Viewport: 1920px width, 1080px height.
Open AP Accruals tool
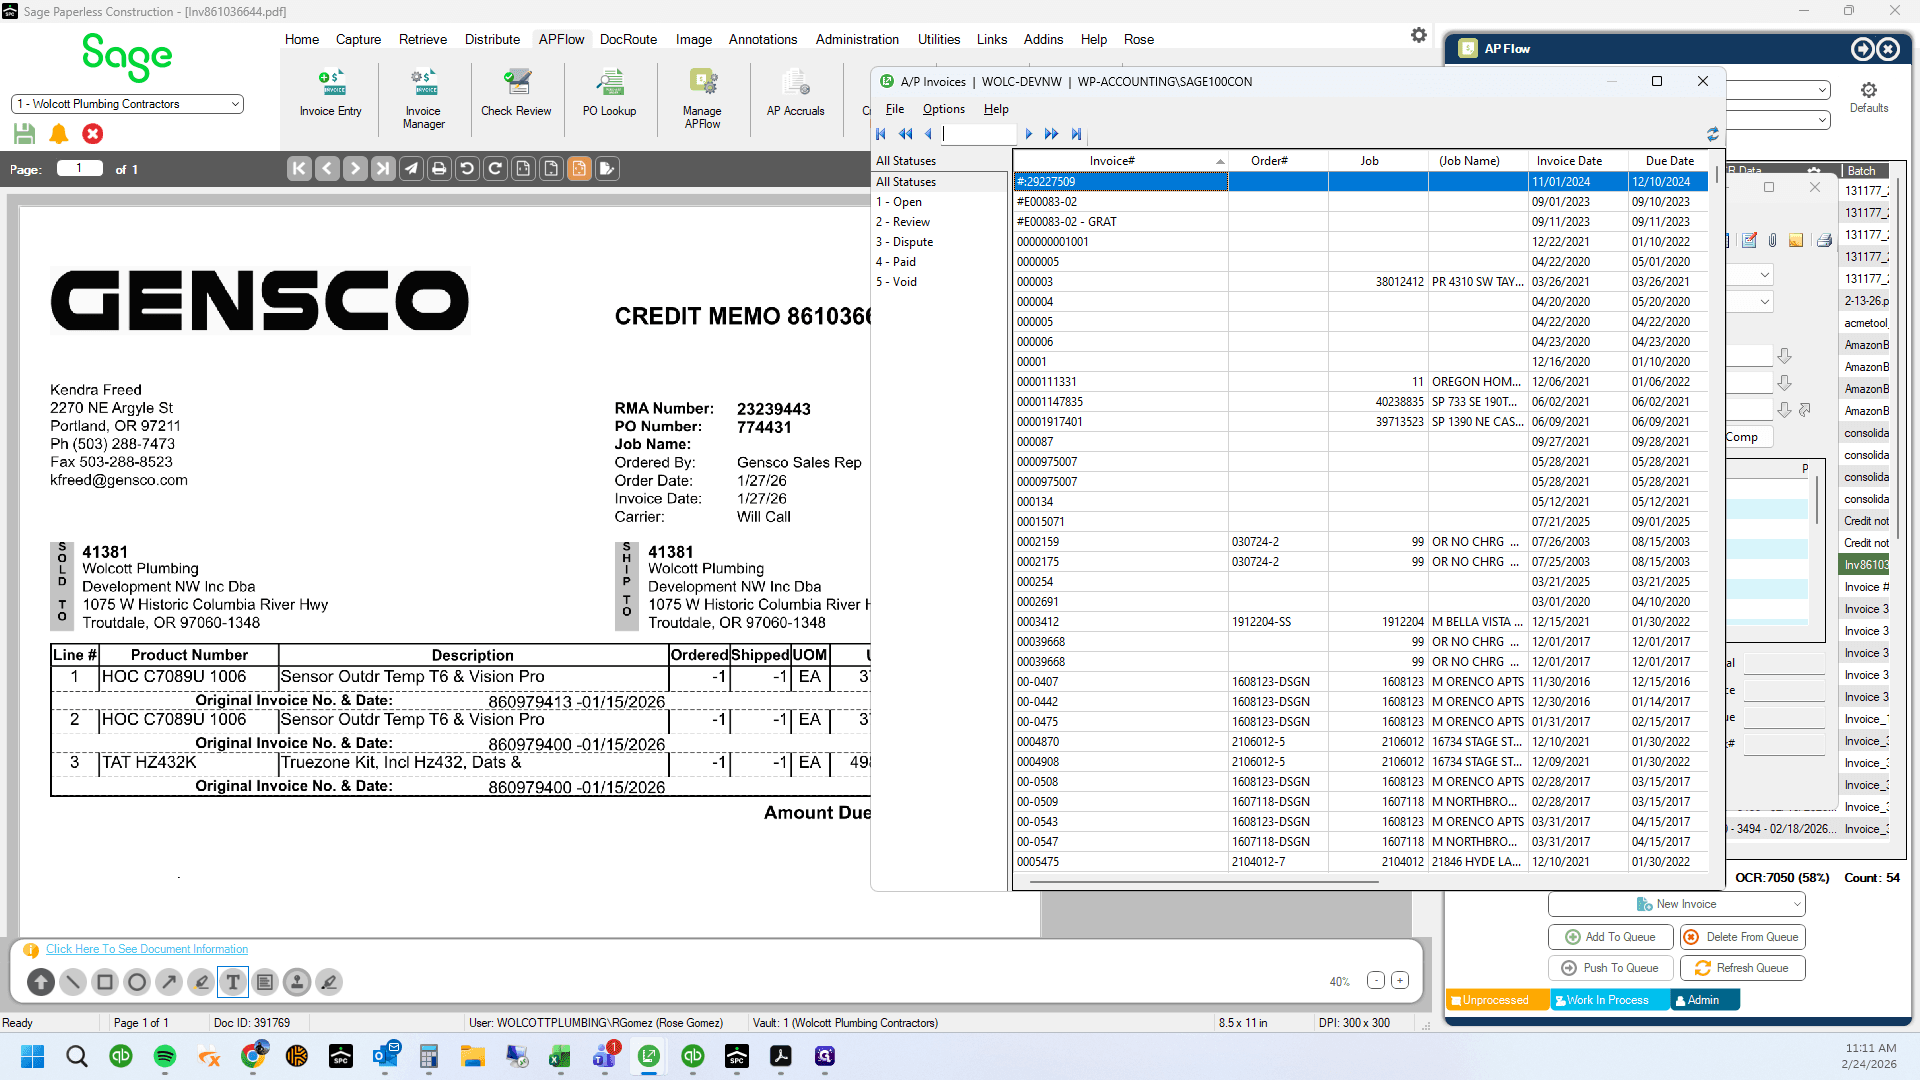[796, 93]
